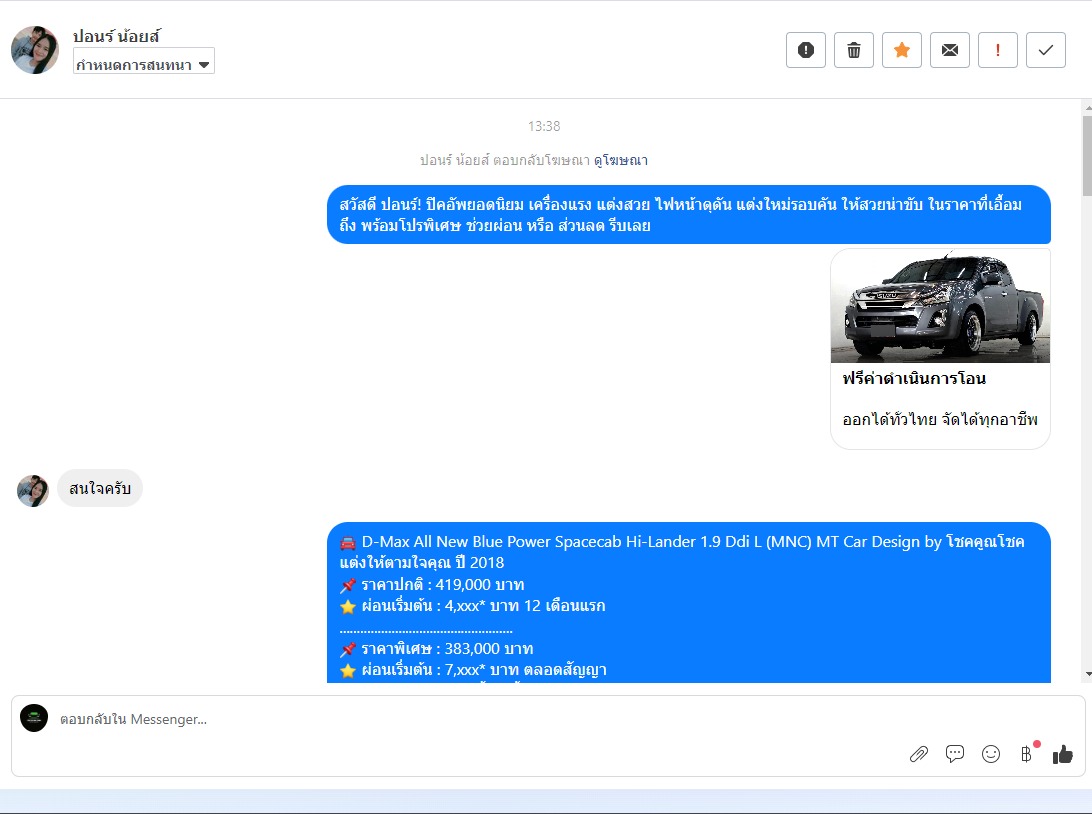Screen dimensions: 1092x814
Task: Click ปอนร์ น้อยส์ profile picture in header
Action: click(x=35, y=50)
